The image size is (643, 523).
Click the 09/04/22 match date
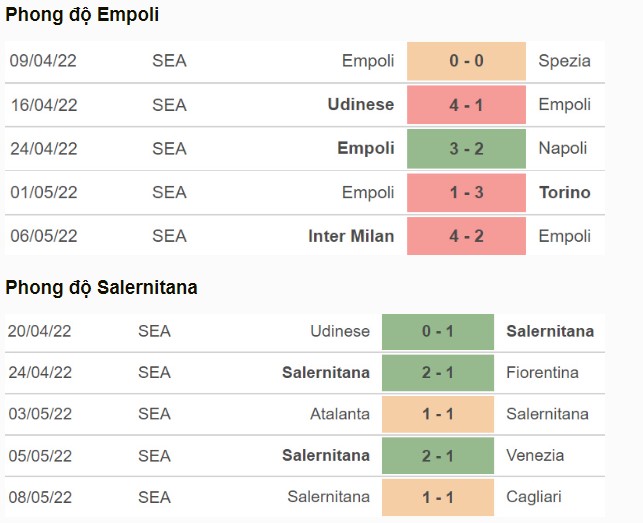(43, 61)
